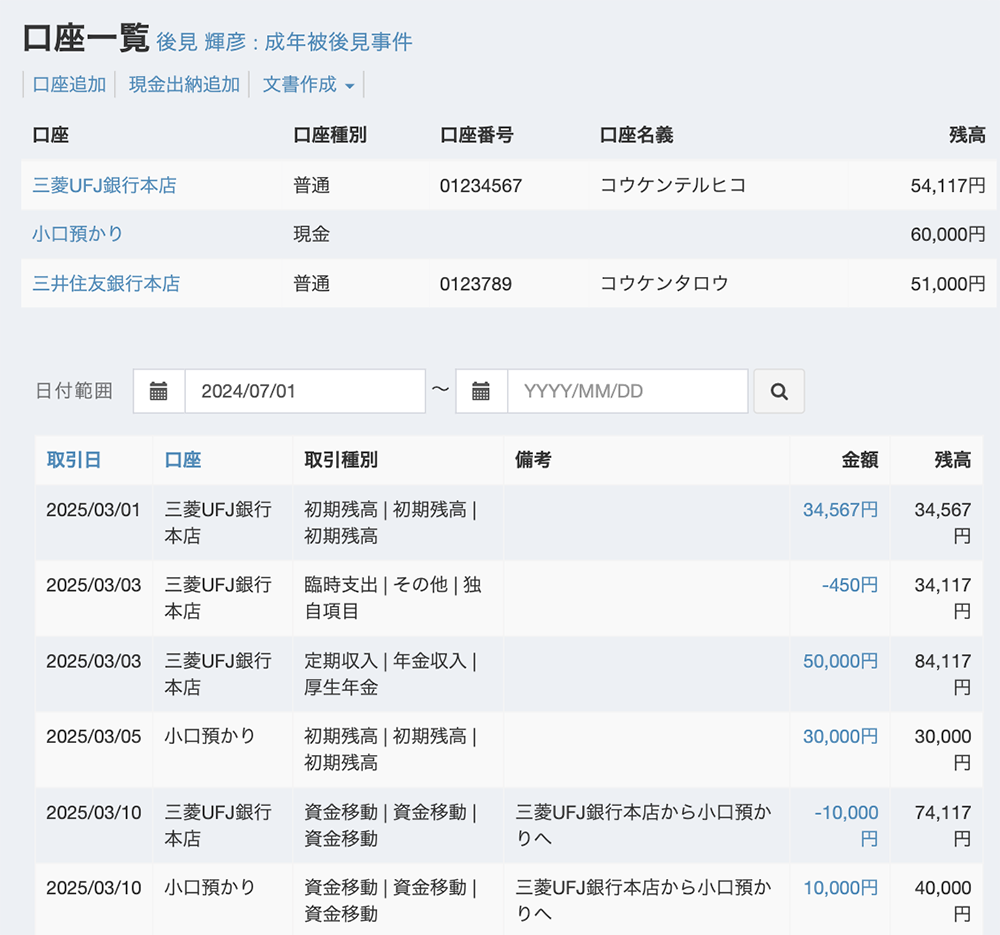Open the 三菱UFJ銀行本店 account link
Image resolution: width=1000 pixels, height=935 pixels.
coord(104,185)
